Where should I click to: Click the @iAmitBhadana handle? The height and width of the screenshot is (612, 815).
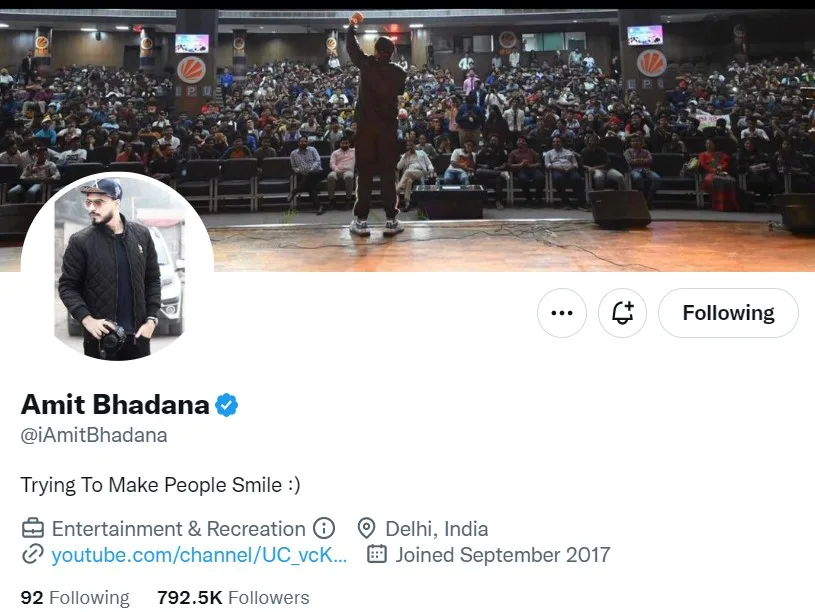(x=94, y=435)
